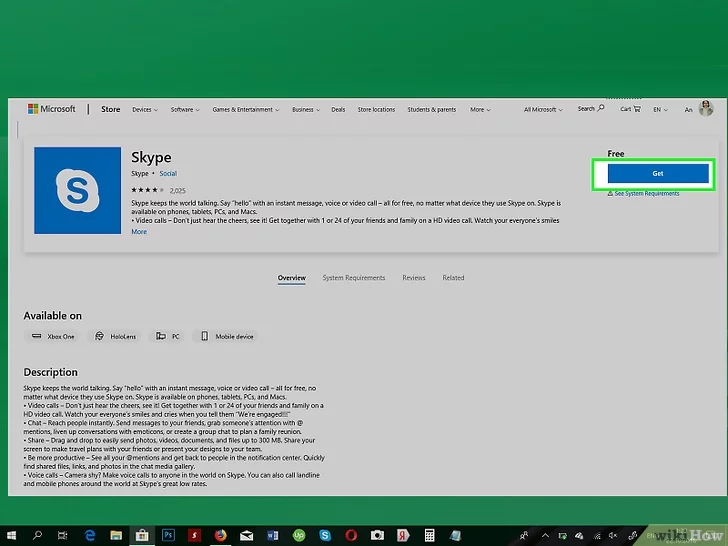Click the 2,025 ratings count

[177, 190]
